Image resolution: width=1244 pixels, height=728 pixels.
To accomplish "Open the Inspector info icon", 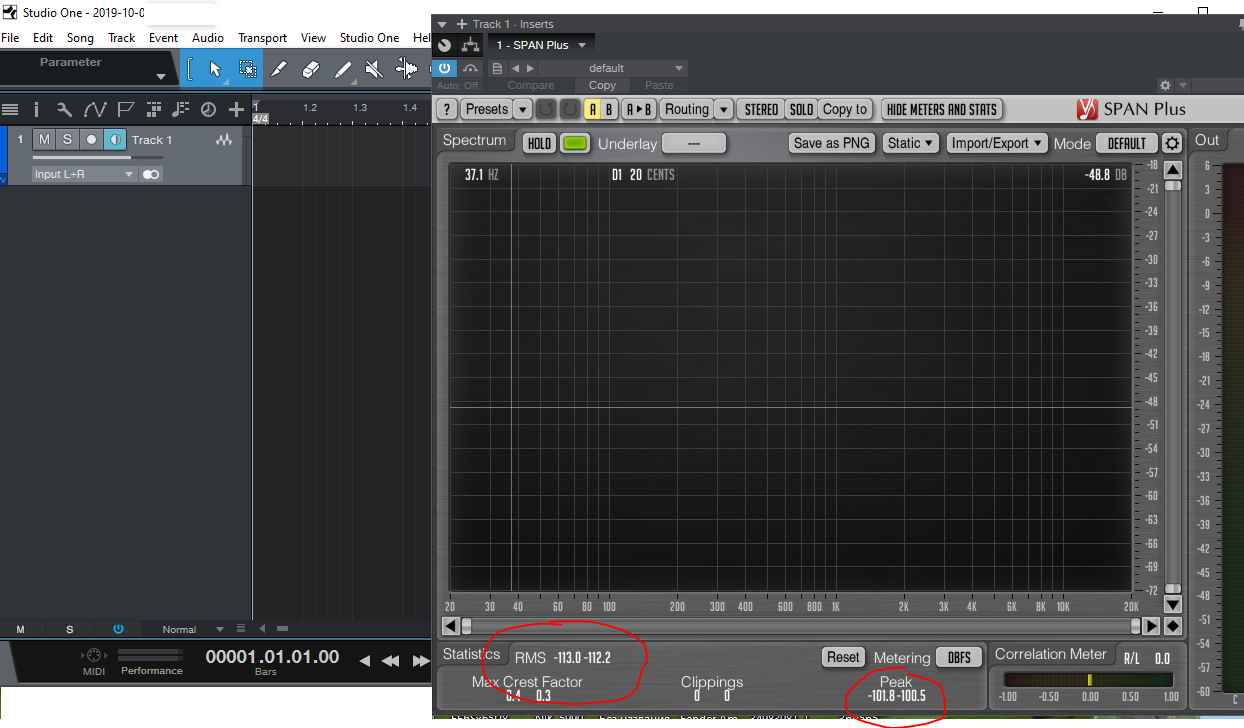I will 37,109.
